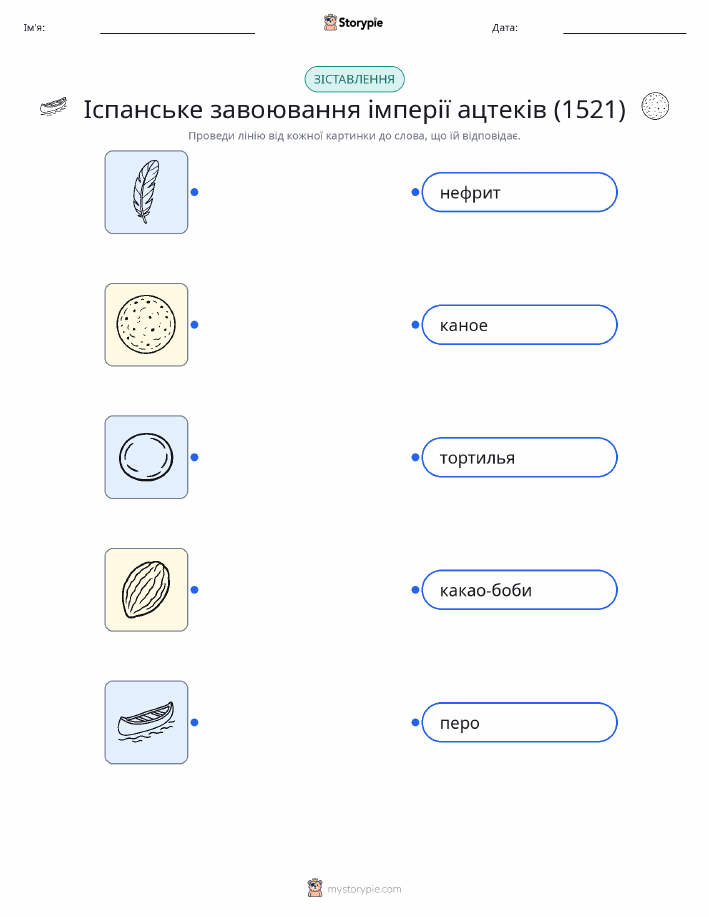
Task: Click the jade stone picture card
Action: 146,457
